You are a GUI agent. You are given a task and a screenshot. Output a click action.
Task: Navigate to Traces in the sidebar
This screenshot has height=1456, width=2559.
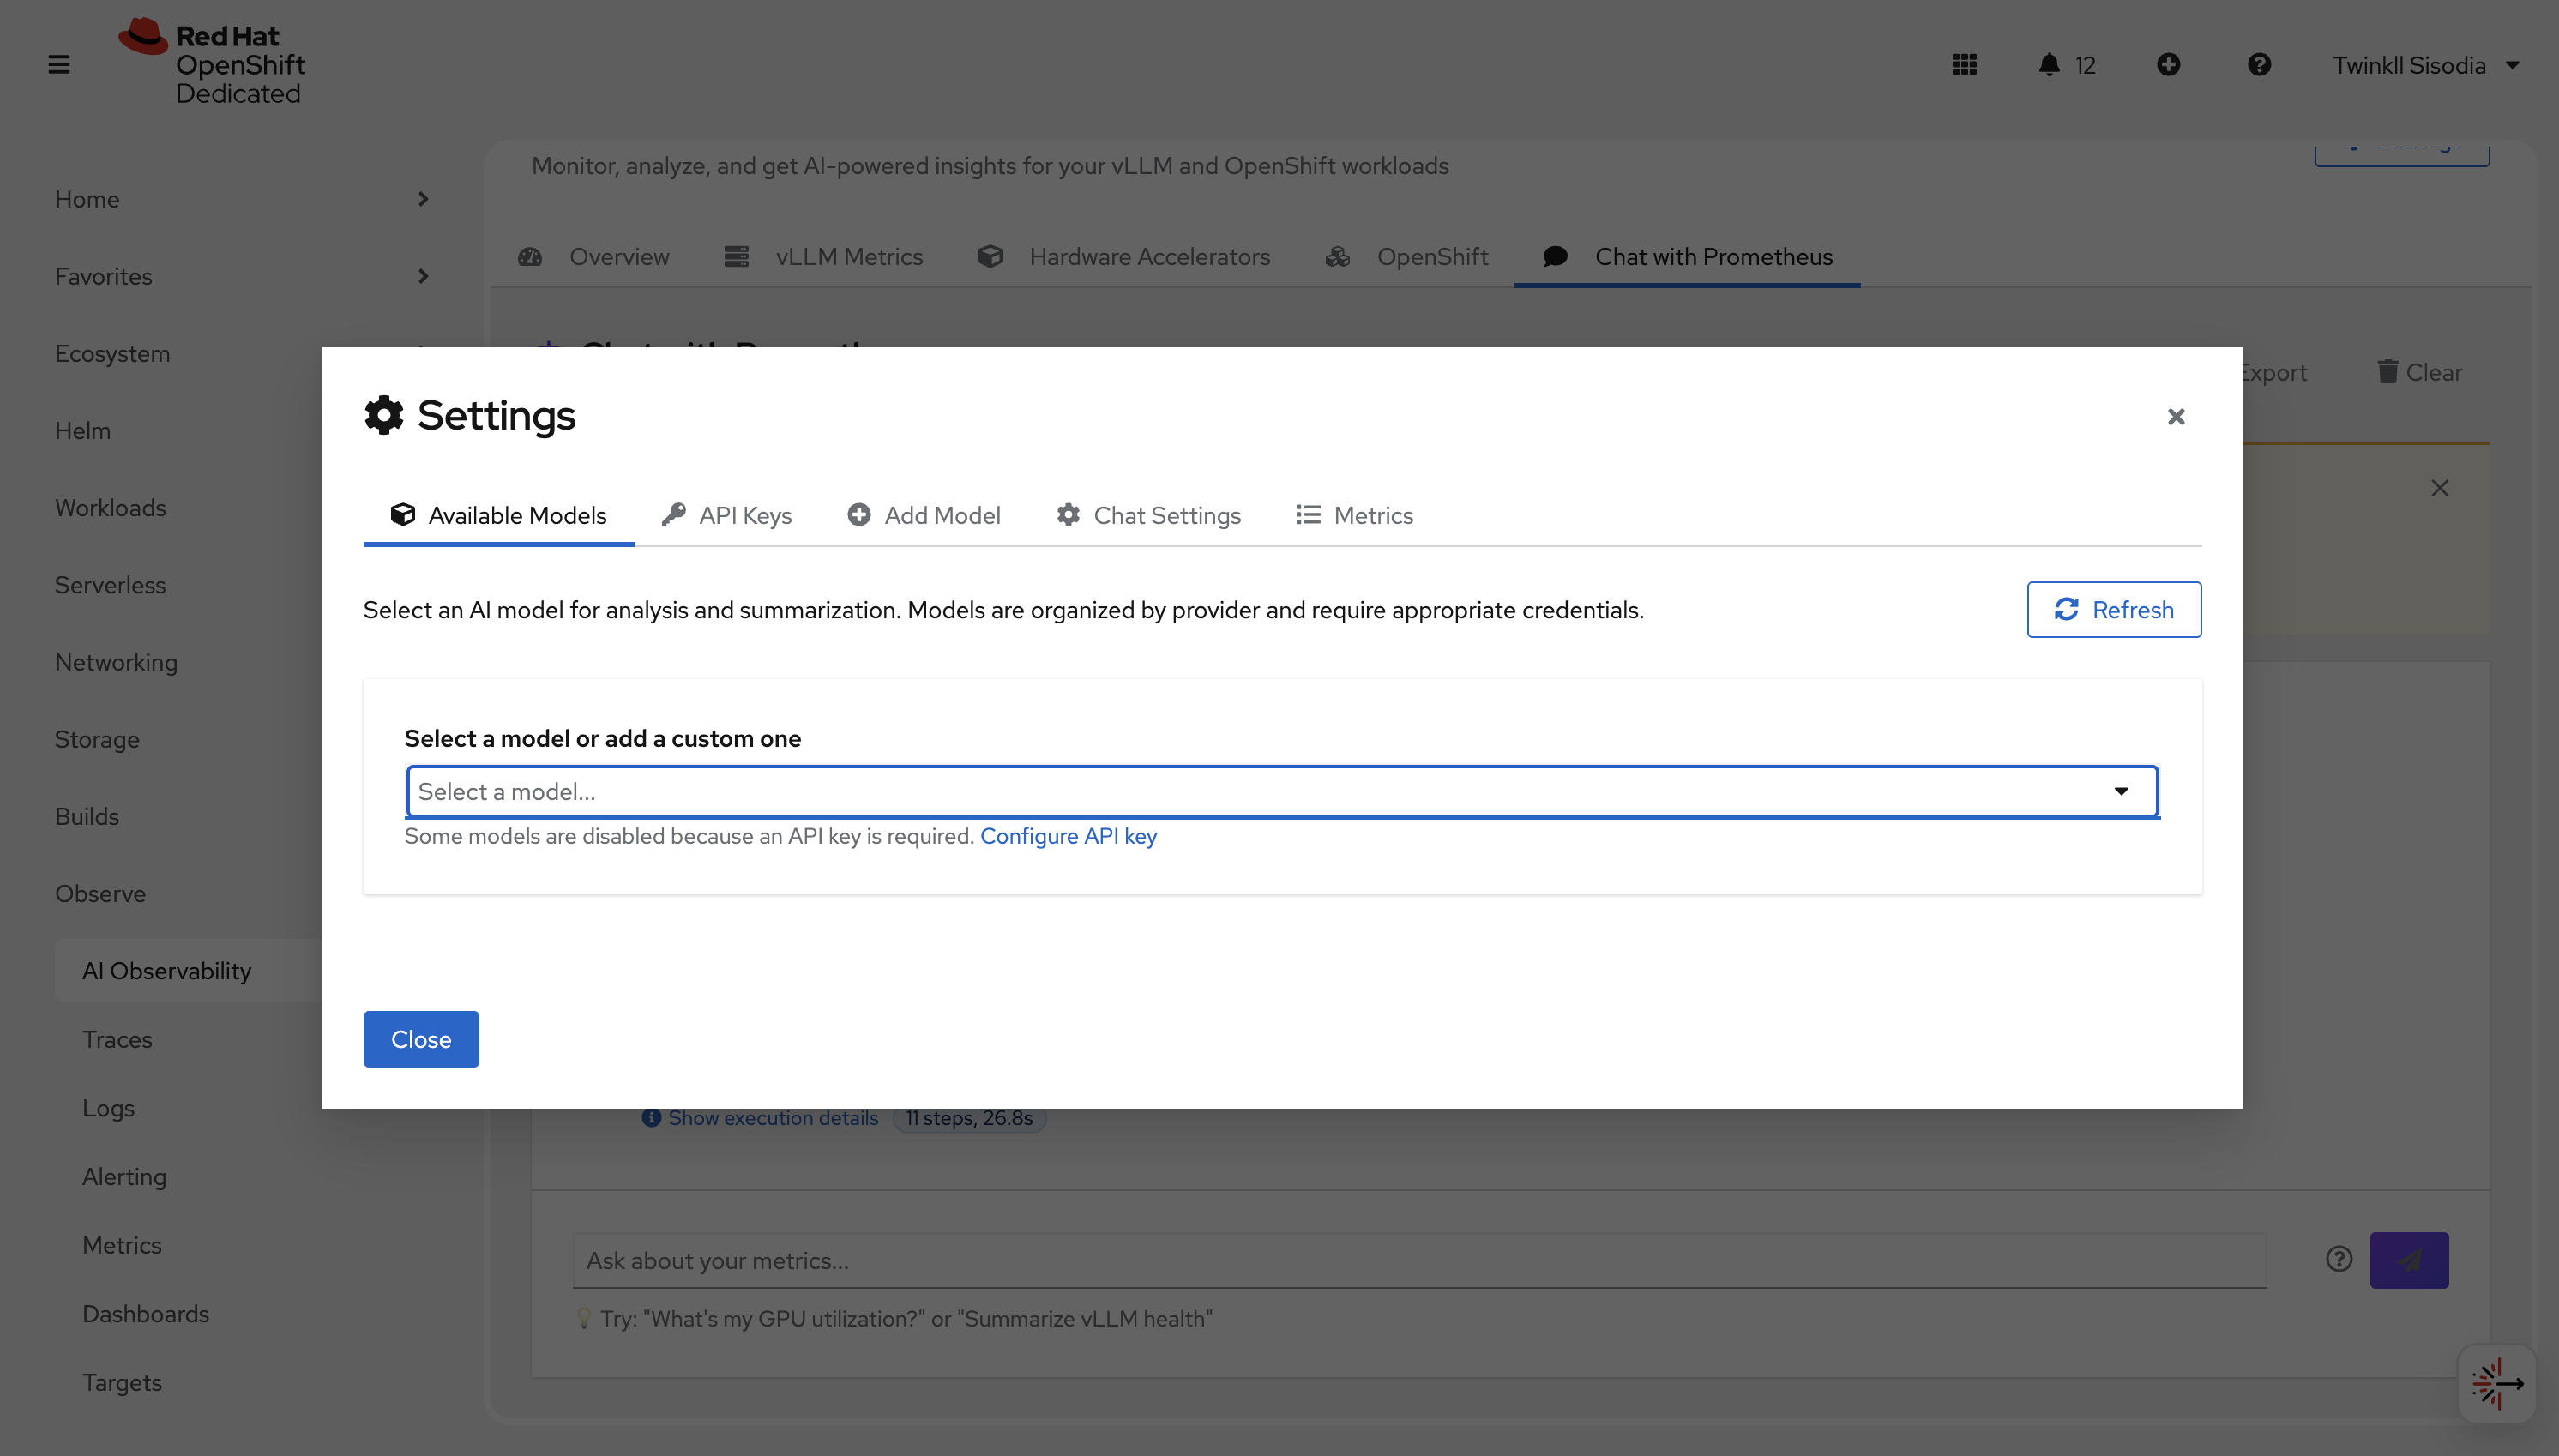117,1039
